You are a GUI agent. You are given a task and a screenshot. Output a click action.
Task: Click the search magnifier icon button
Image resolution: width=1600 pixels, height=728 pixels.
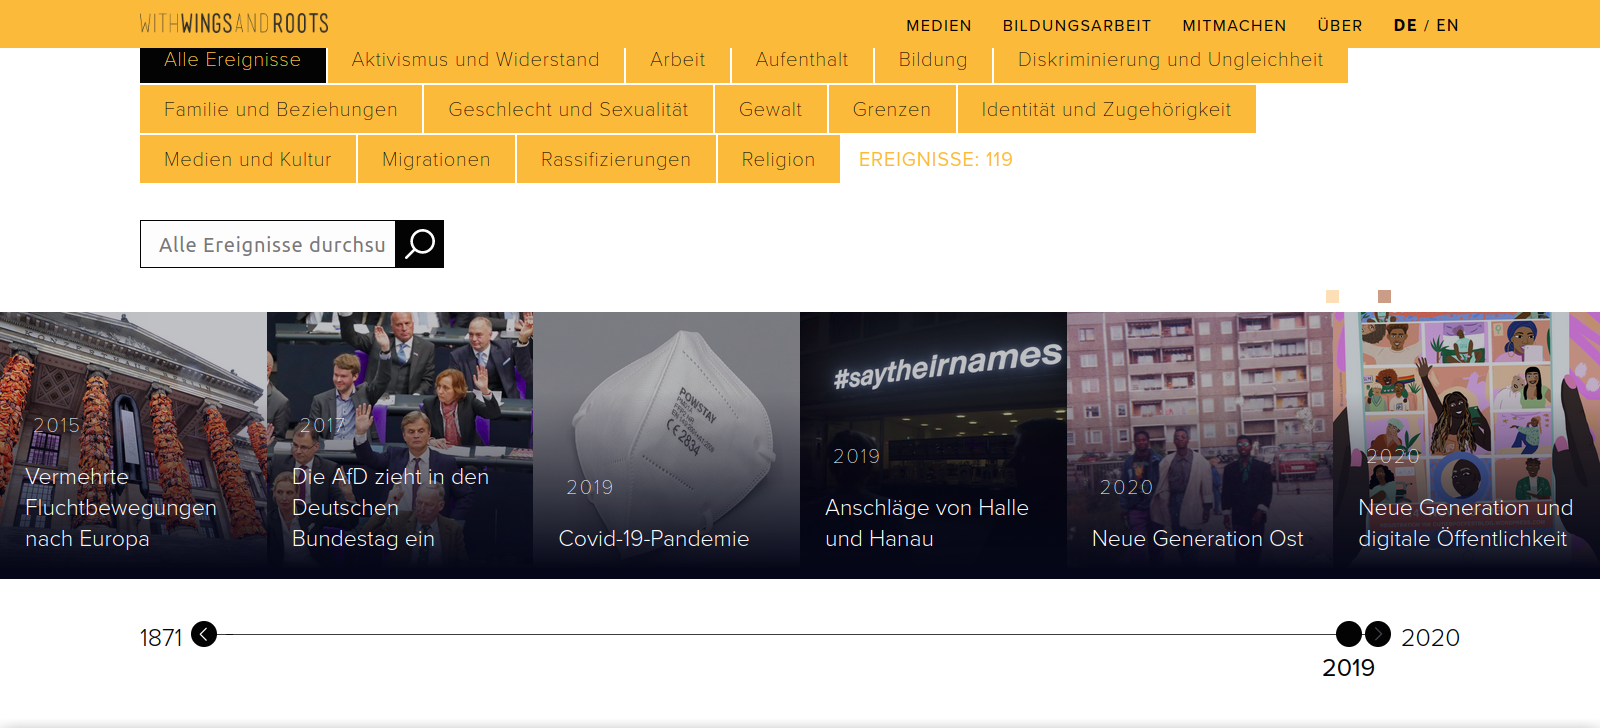[x=420, y=244]
